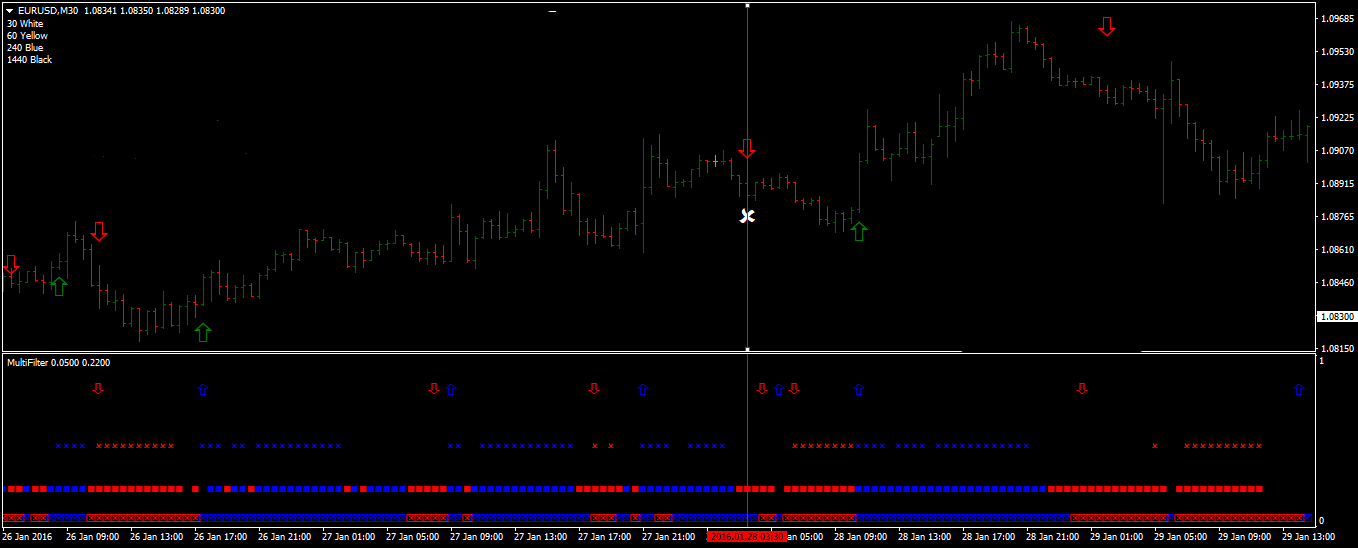The width and height of the screenshot is (1358, 548).
Task: Click the MultiFilter 0.0500 0.2200 indicator label
Action: [59, 362]
